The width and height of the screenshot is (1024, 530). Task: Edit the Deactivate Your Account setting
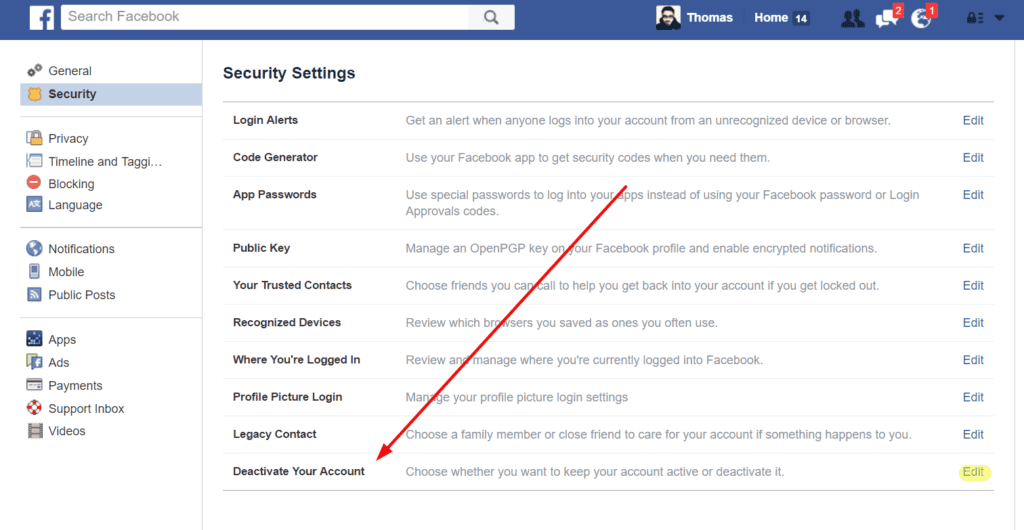[x=973, y=472]
